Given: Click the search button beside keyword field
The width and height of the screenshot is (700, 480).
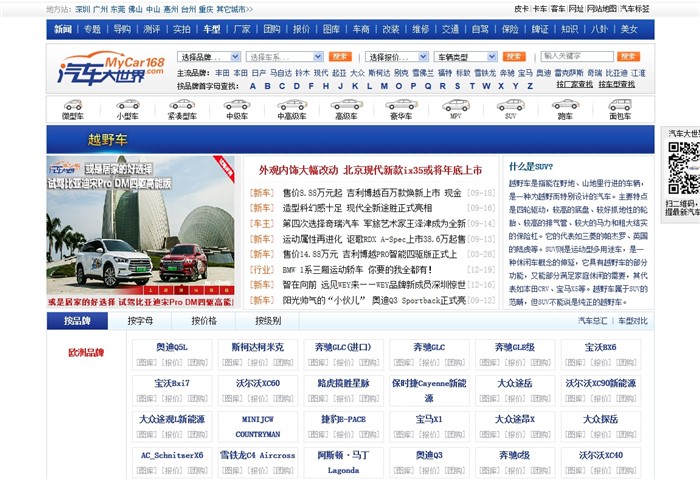Looking at the screenshot, I should click(x=629, y=56).
